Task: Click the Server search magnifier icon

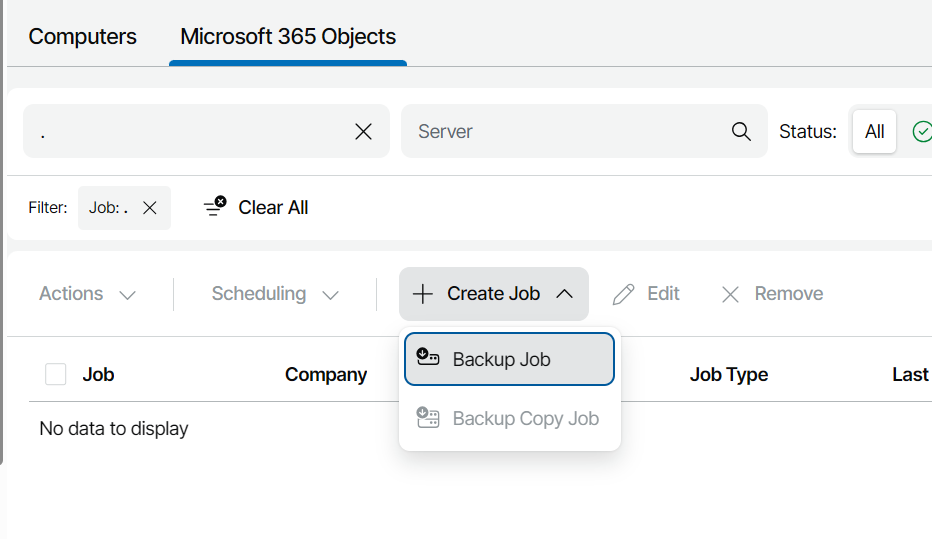Action: pos(741,131)
